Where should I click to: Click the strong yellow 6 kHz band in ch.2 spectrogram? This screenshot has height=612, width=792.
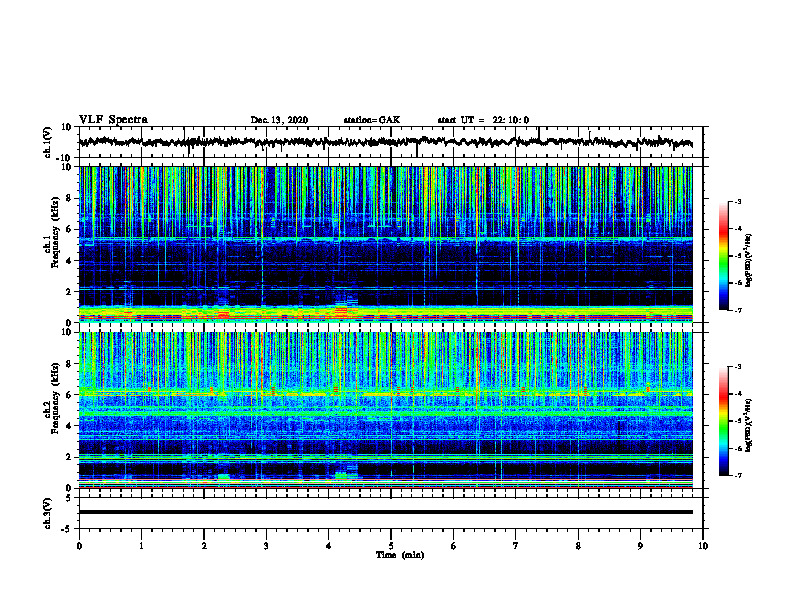(386, 393)
